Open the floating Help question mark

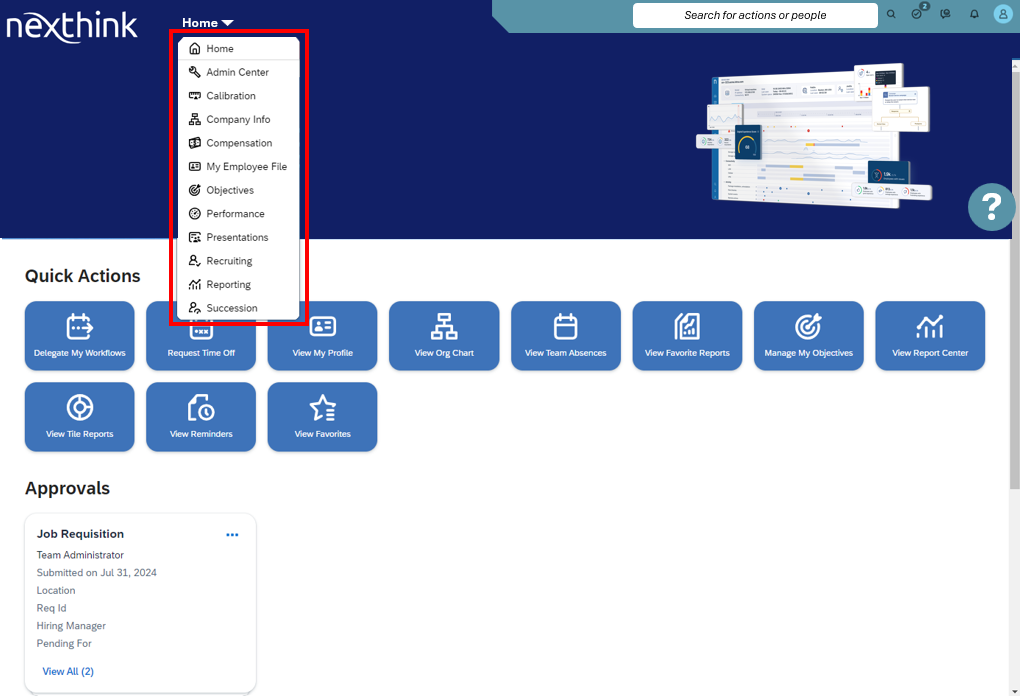[991, 207]
